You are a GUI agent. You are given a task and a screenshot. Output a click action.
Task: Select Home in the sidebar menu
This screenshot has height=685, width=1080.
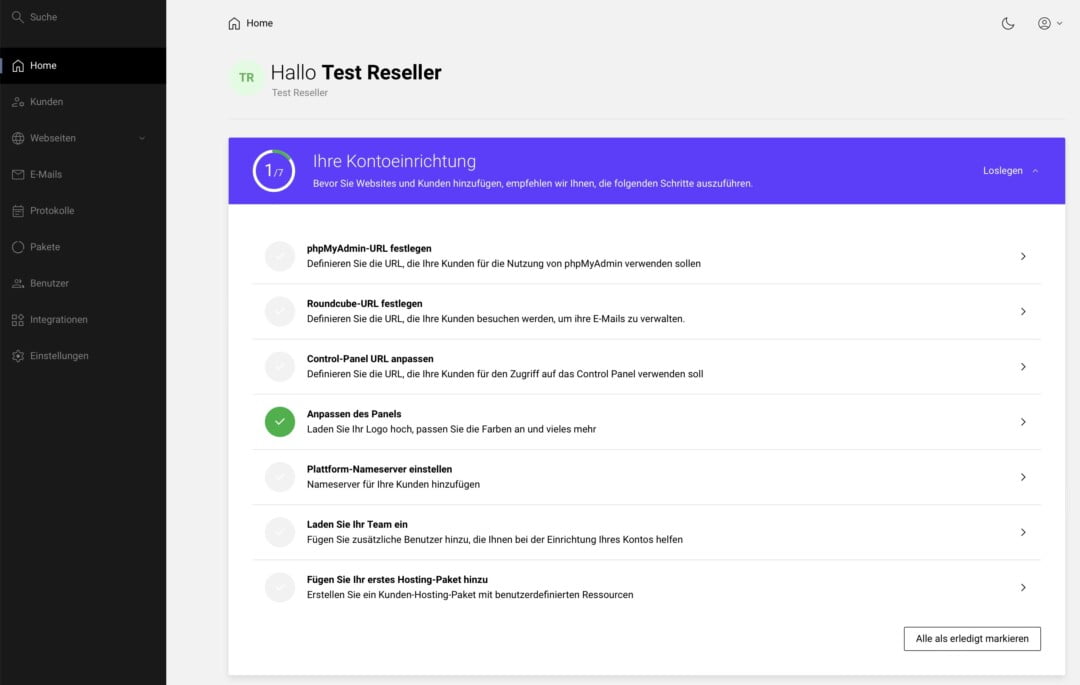pyautogui.click(x=43, y=66)
